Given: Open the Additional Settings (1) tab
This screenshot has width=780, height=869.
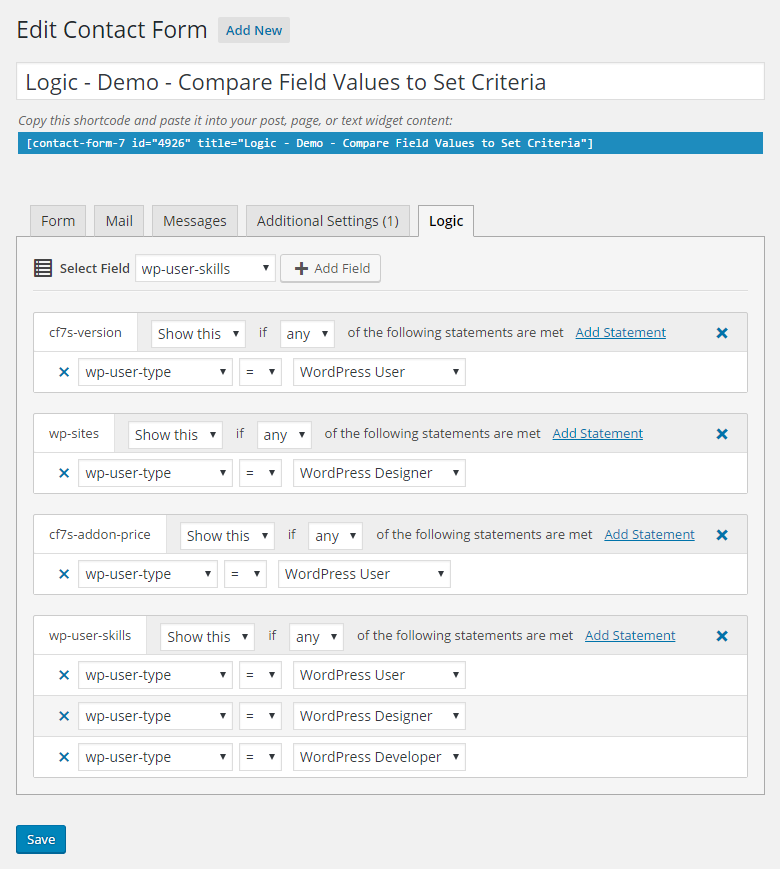Looking at the screenshot, I should [327, 221].
